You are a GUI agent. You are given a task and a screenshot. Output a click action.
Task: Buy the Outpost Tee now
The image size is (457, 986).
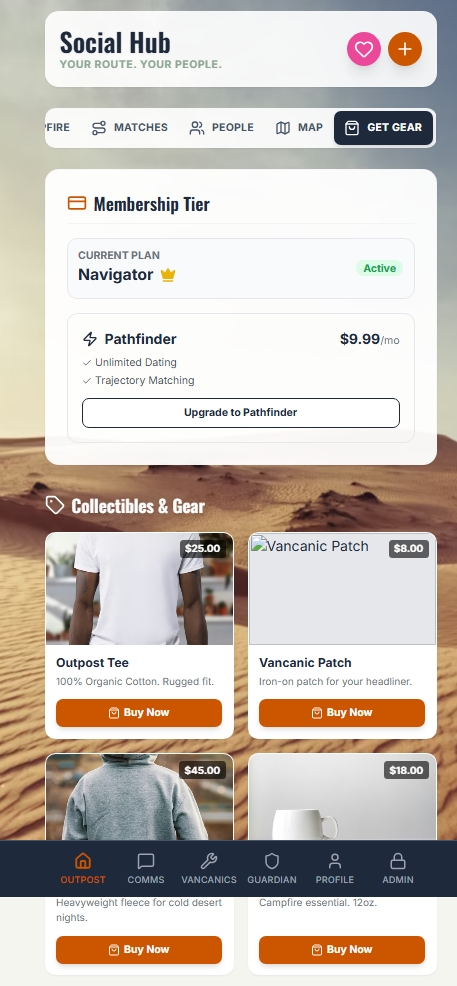(x=139, y=712)
